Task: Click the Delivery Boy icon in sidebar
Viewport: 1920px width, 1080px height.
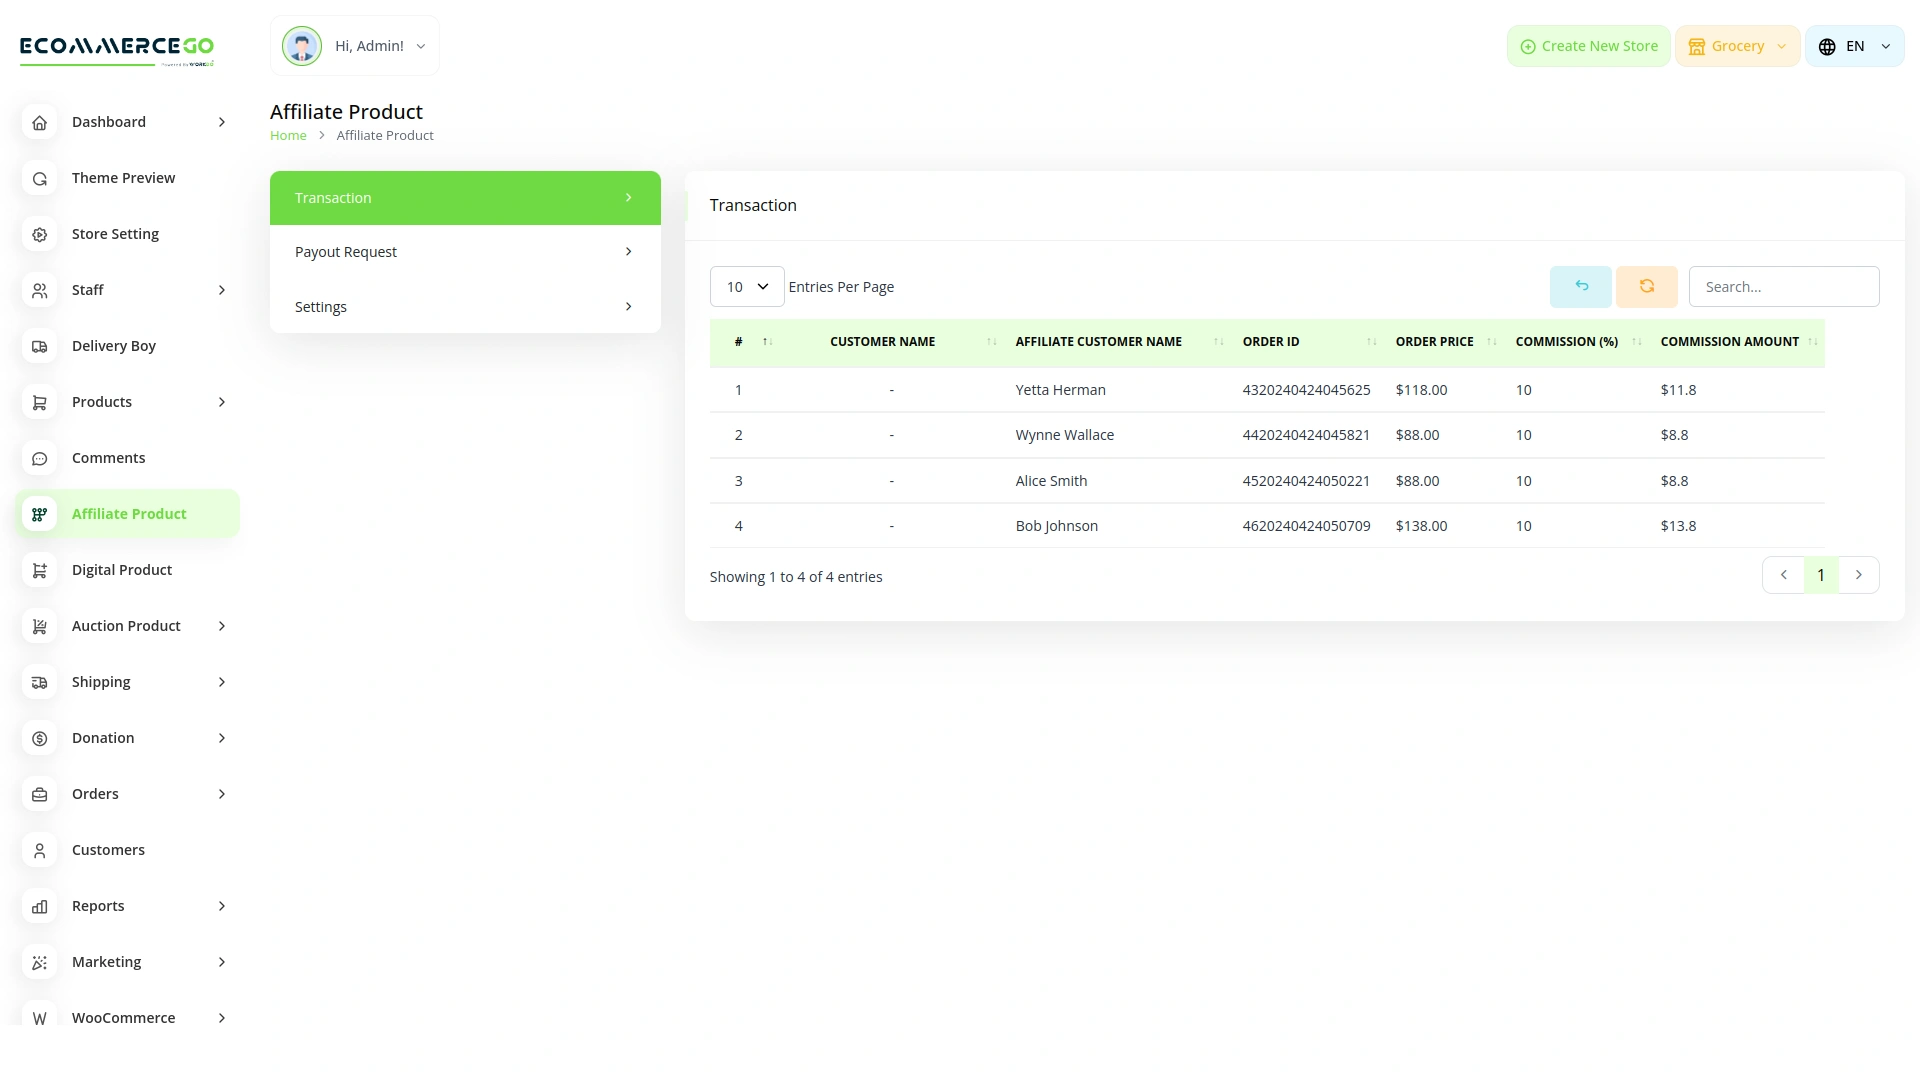Action: click(39, 346)
